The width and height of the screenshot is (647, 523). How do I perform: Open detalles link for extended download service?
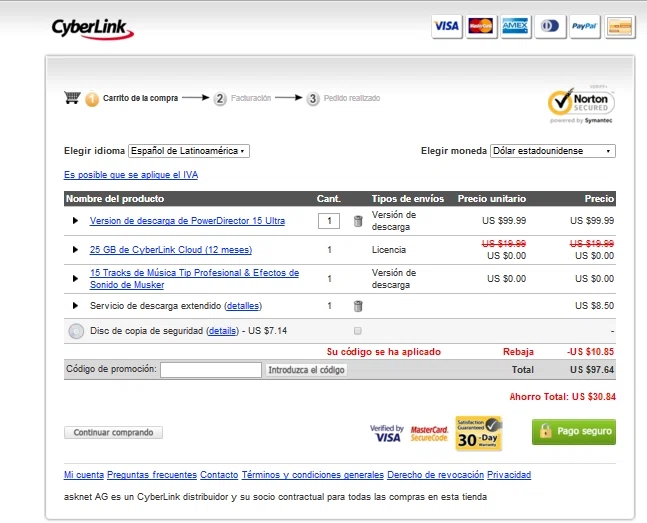[x=243, y=306]
